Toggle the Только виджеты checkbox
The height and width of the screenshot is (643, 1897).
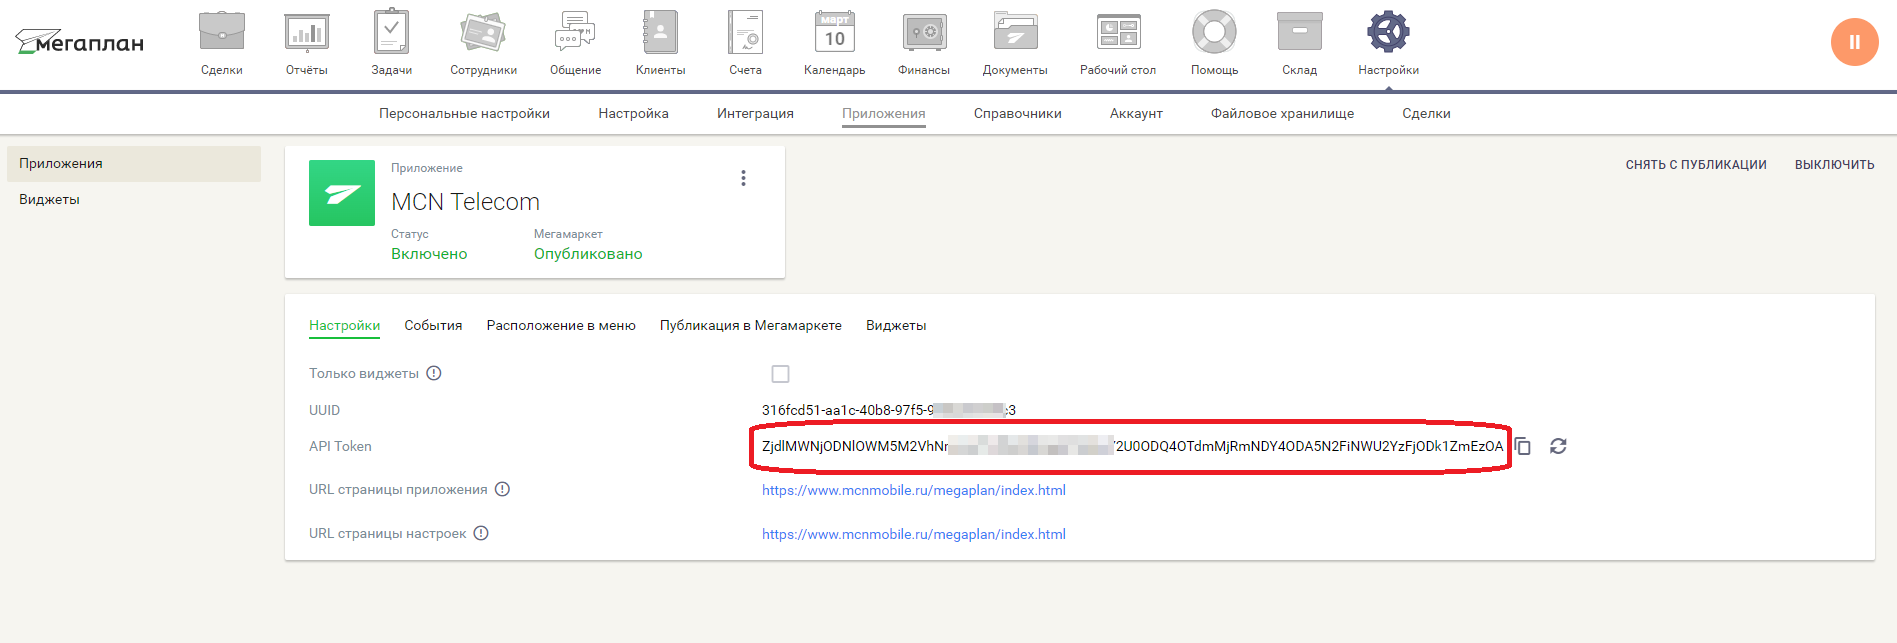tap(781, 374)
